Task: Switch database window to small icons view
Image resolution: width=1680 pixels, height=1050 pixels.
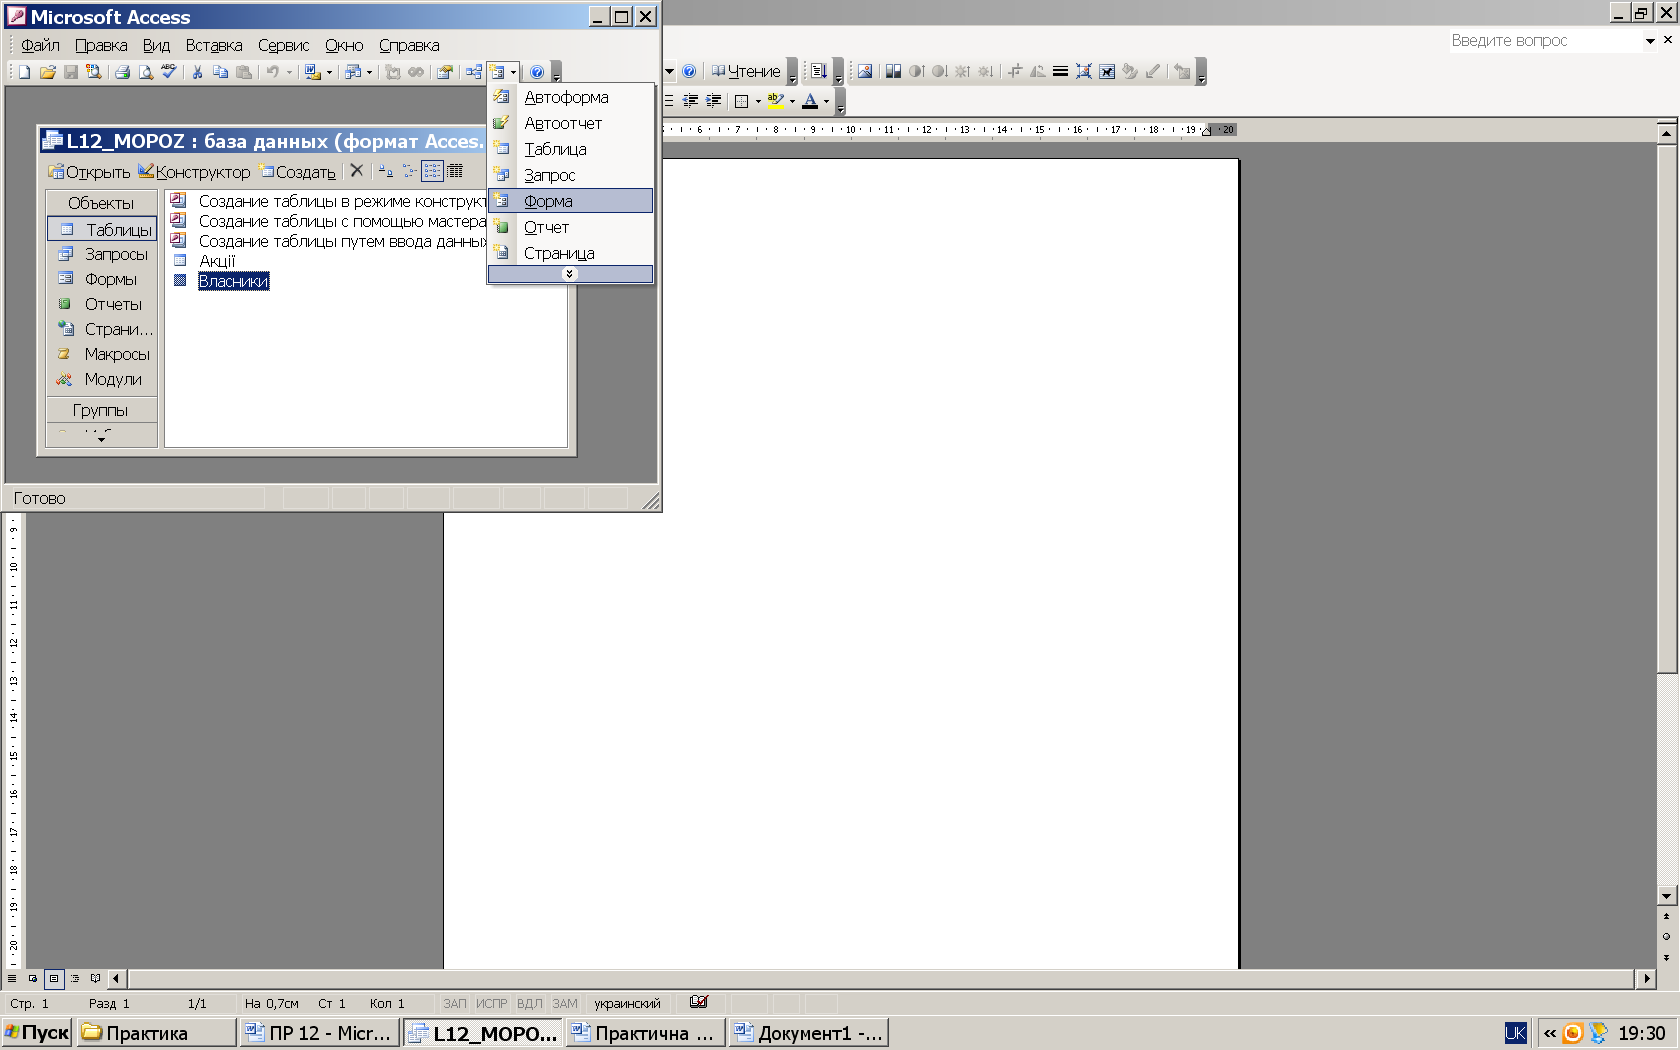Action: (x=410, y=171)
